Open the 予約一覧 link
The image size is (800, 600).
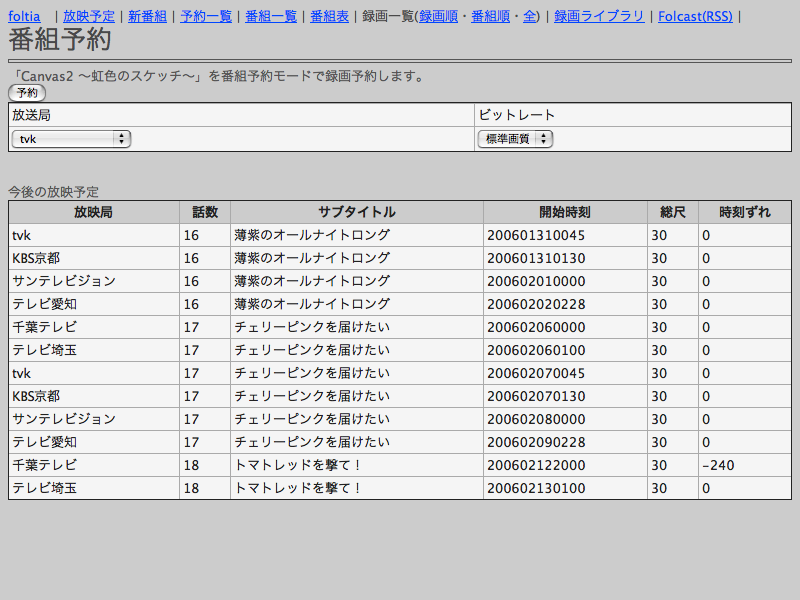(206, 16)
